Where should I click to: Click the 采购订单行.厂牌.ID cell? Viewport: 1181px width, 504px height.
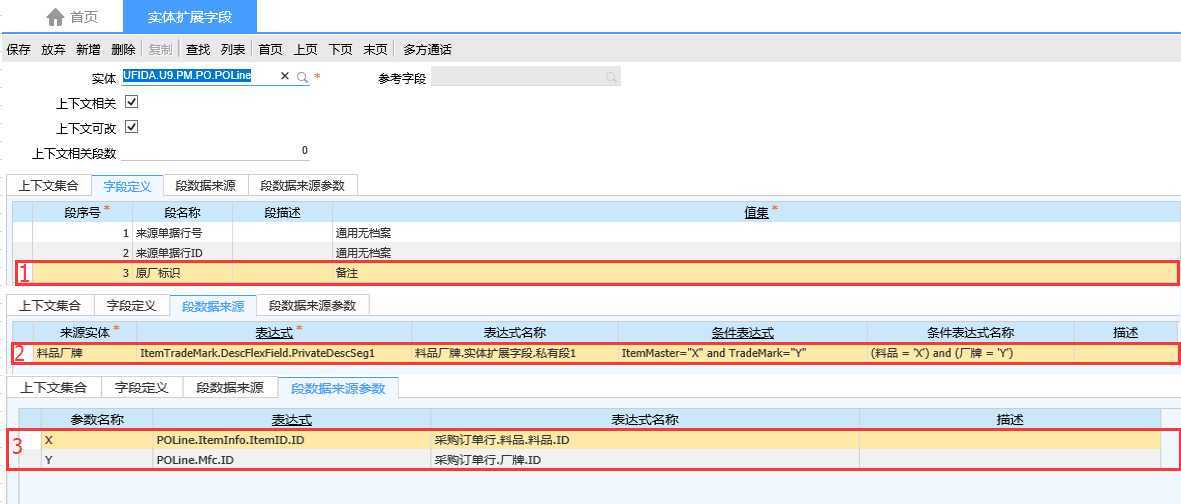pyautogui.click(x=645, y=460)
